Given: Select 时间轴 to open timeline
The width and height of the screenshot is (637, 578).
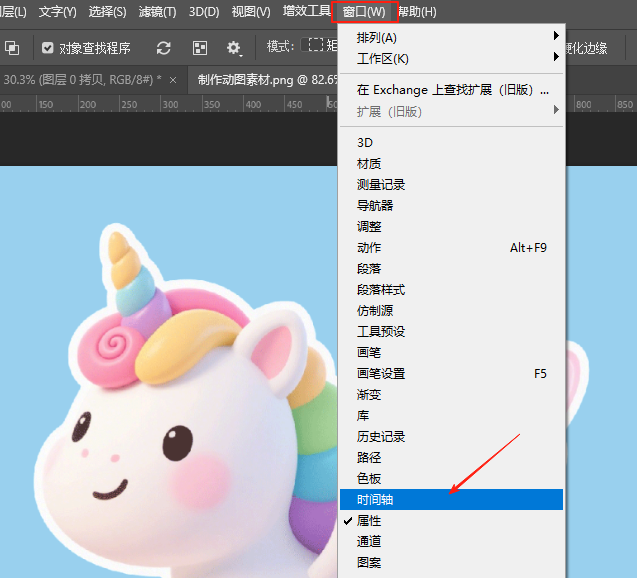Looking at the screenshot, I should 451,500.
